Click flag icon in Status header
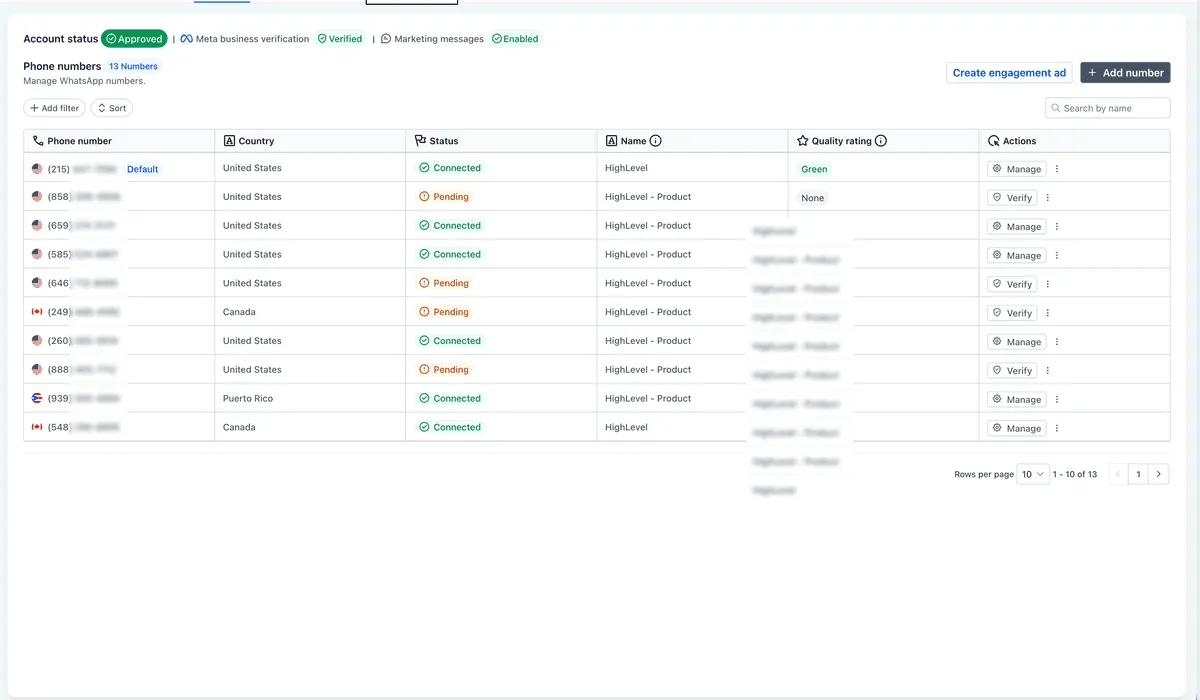 pyautogui.click(x=420, y=141)
